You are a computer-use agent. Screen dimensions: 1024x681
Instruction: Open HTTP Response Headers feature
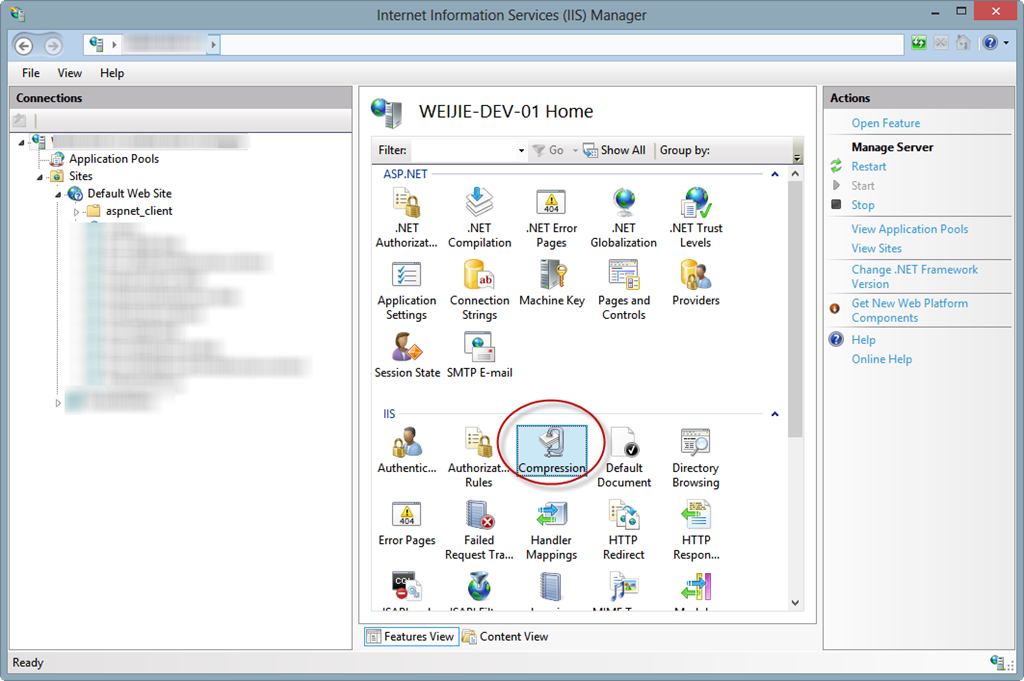pyautogui.click(x=696, y=530)
